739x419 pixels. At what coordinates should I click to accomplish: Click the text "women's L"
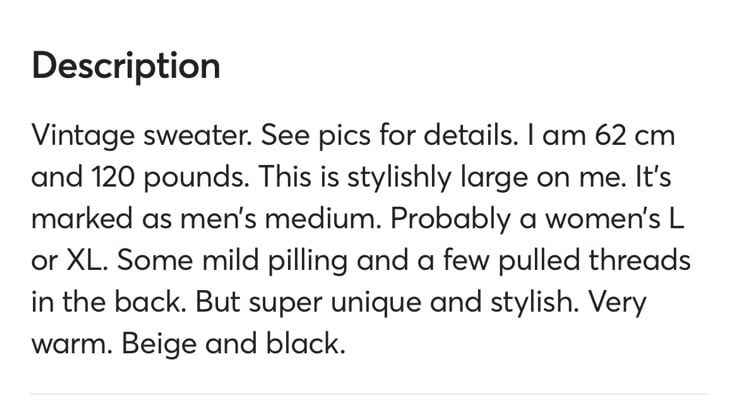click(x=614, y=219)
